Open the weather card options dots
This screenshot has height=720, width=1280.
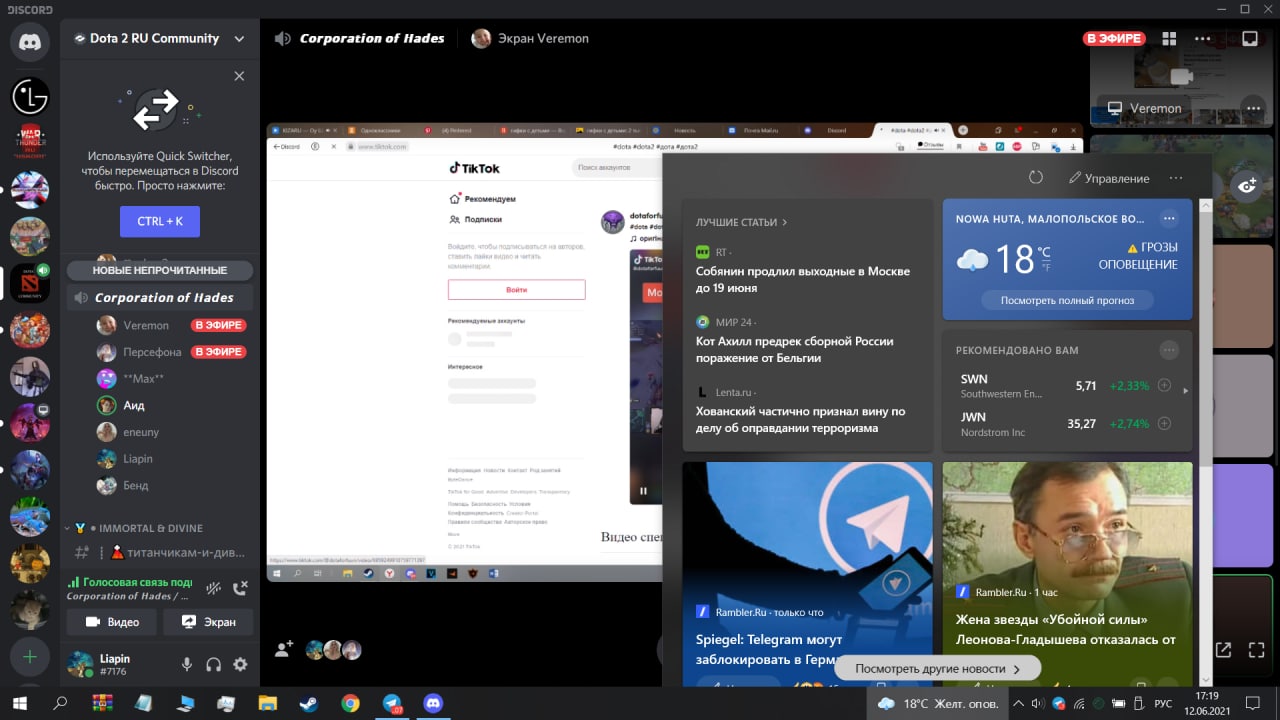point(1169,218)
